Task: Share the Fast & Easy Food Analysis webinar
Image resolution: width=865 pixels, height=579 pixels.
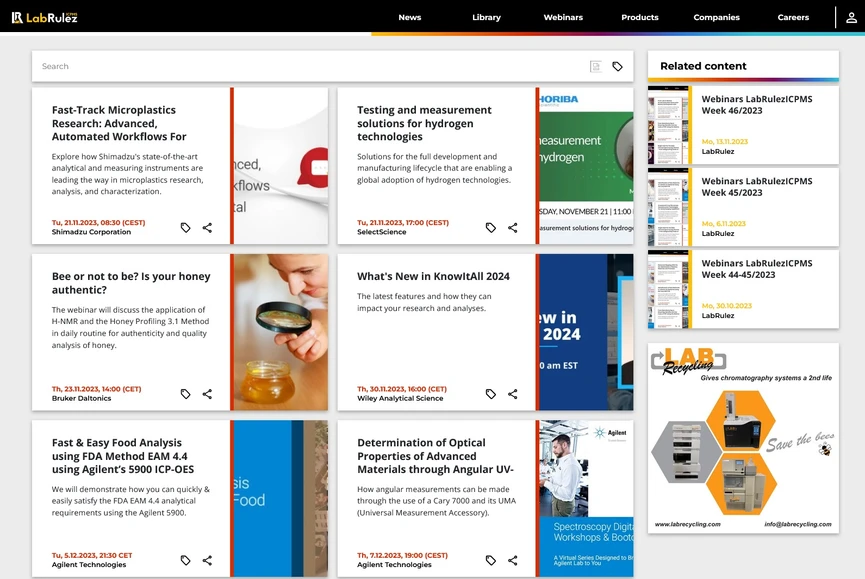Action: pos(207,560)
